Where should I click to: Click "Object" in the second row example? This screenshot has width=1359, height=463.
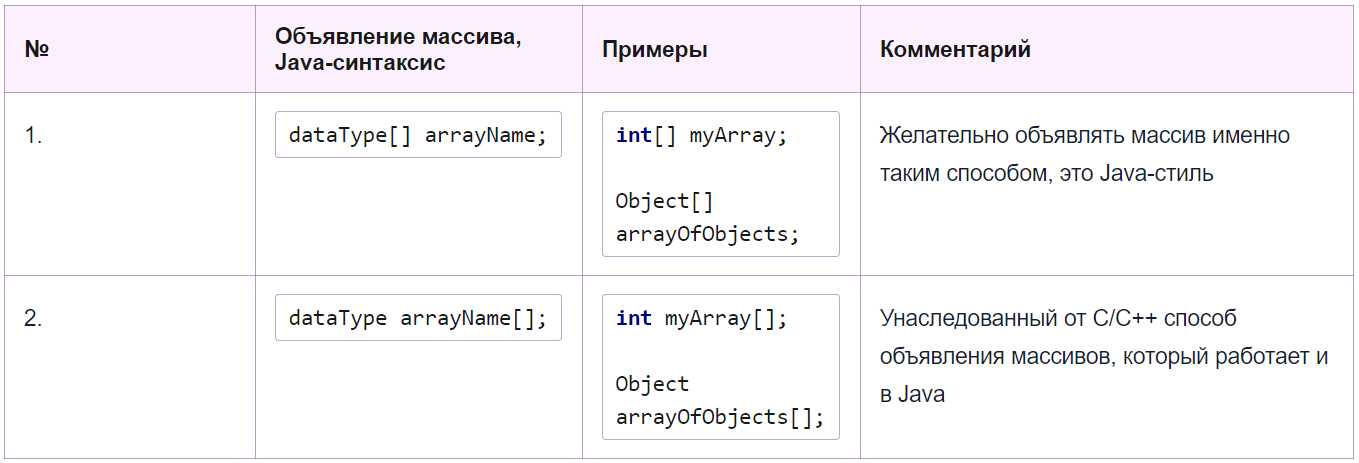pyautogui.click(x=652, y=384)
